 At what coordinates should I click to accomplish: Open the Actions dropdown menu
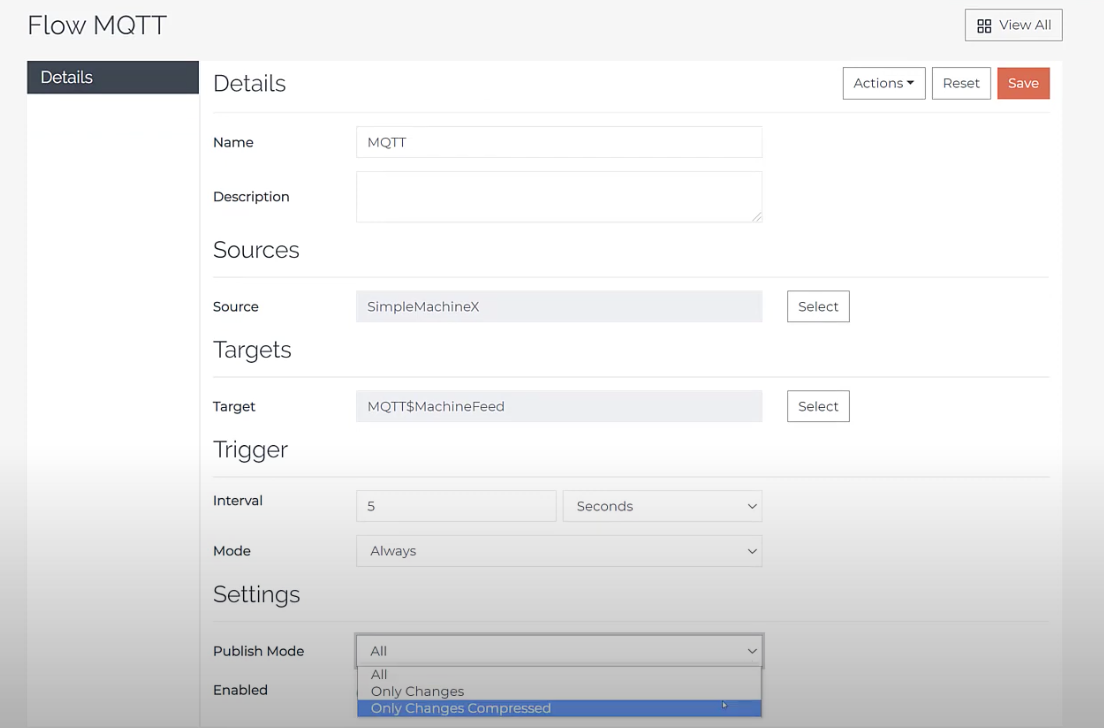pos(883,83)
